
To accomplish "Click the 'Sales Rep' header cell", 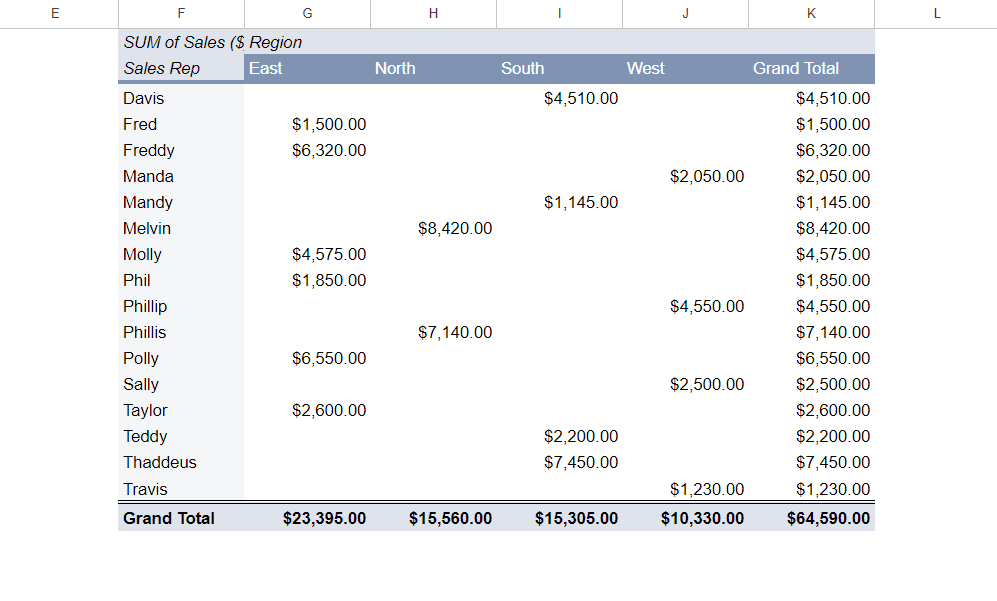I will pyautogui.click(x=181, y=68).
